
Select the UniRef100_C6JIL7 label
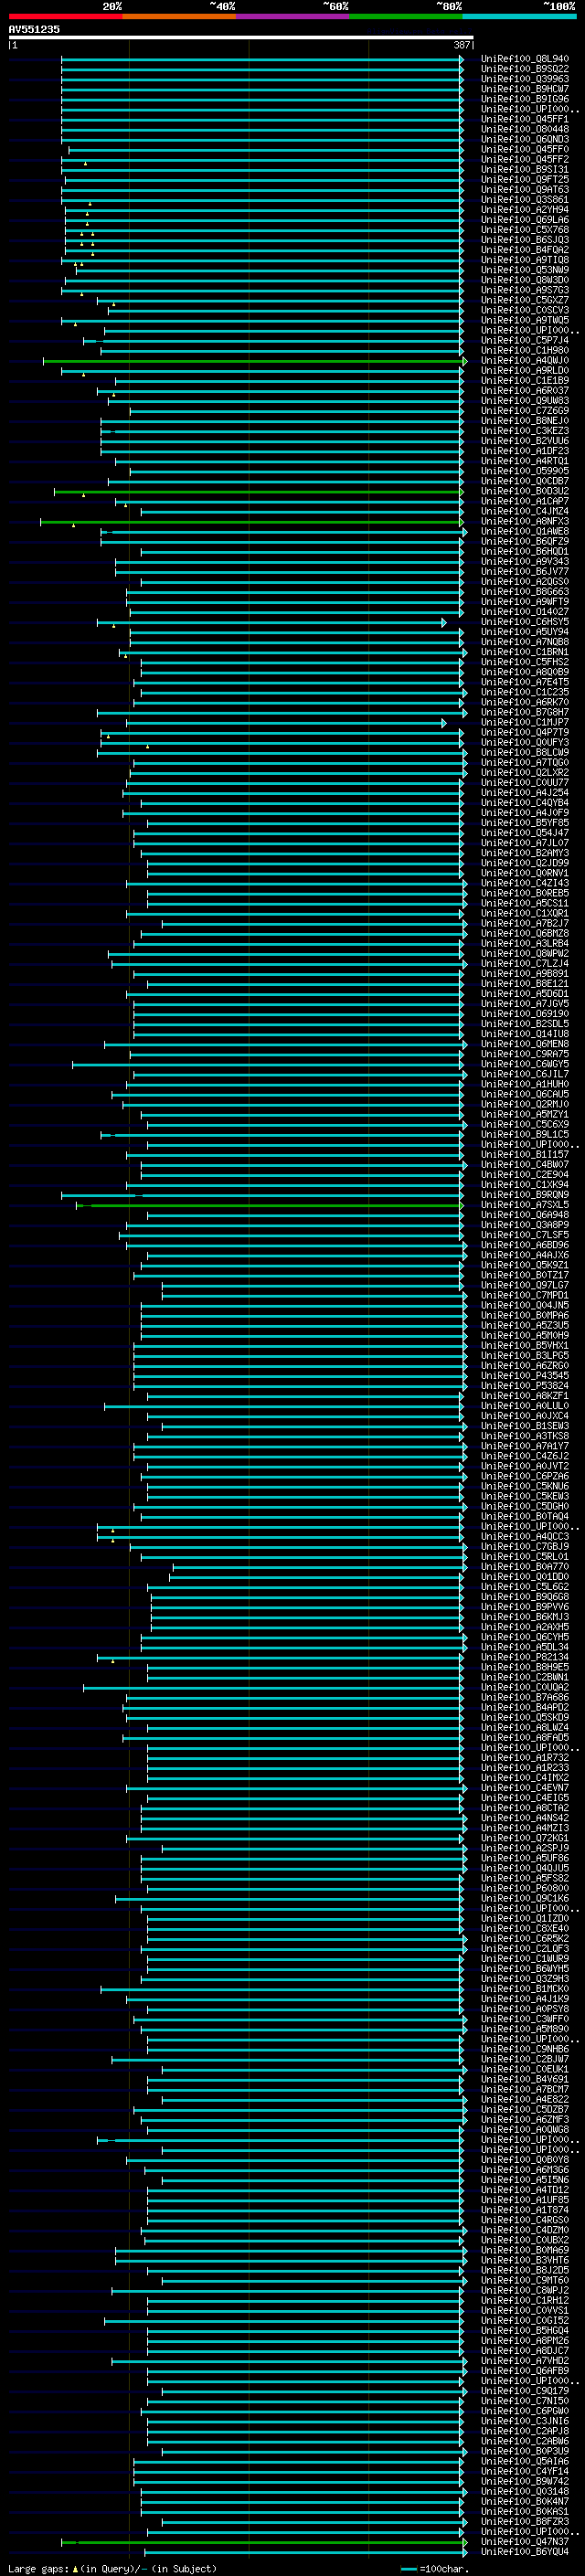[x=525, y=1075]
